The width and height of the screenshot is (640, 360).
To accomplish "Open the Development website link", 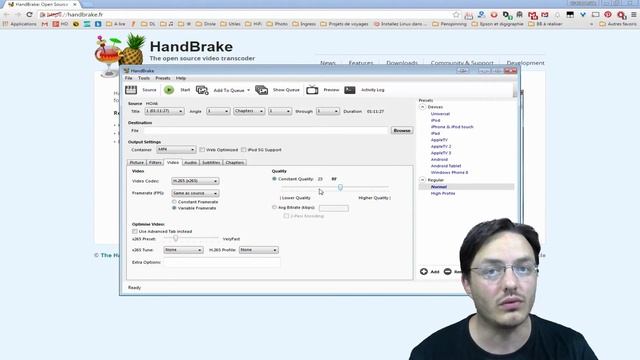I will point(525,63).
